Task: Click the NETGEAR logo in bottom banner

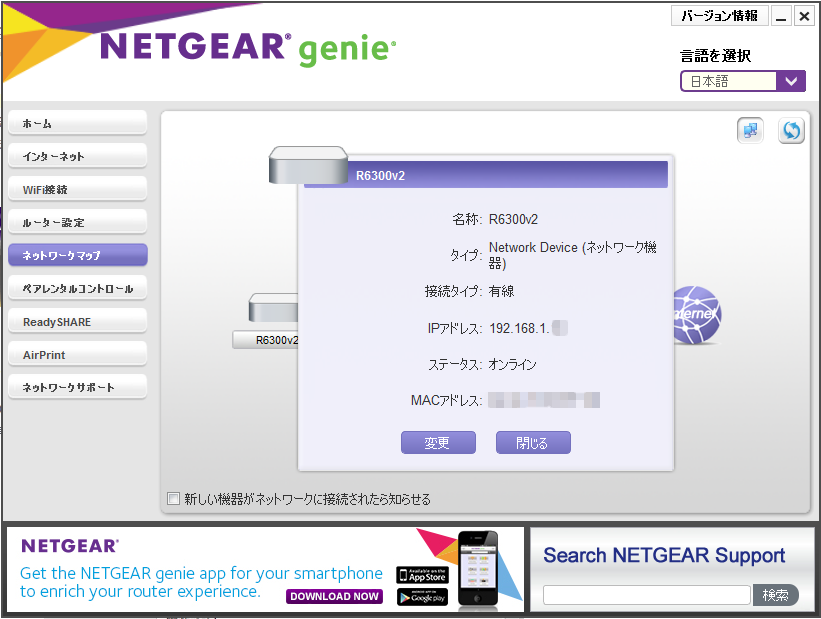Action: [70, 546]
